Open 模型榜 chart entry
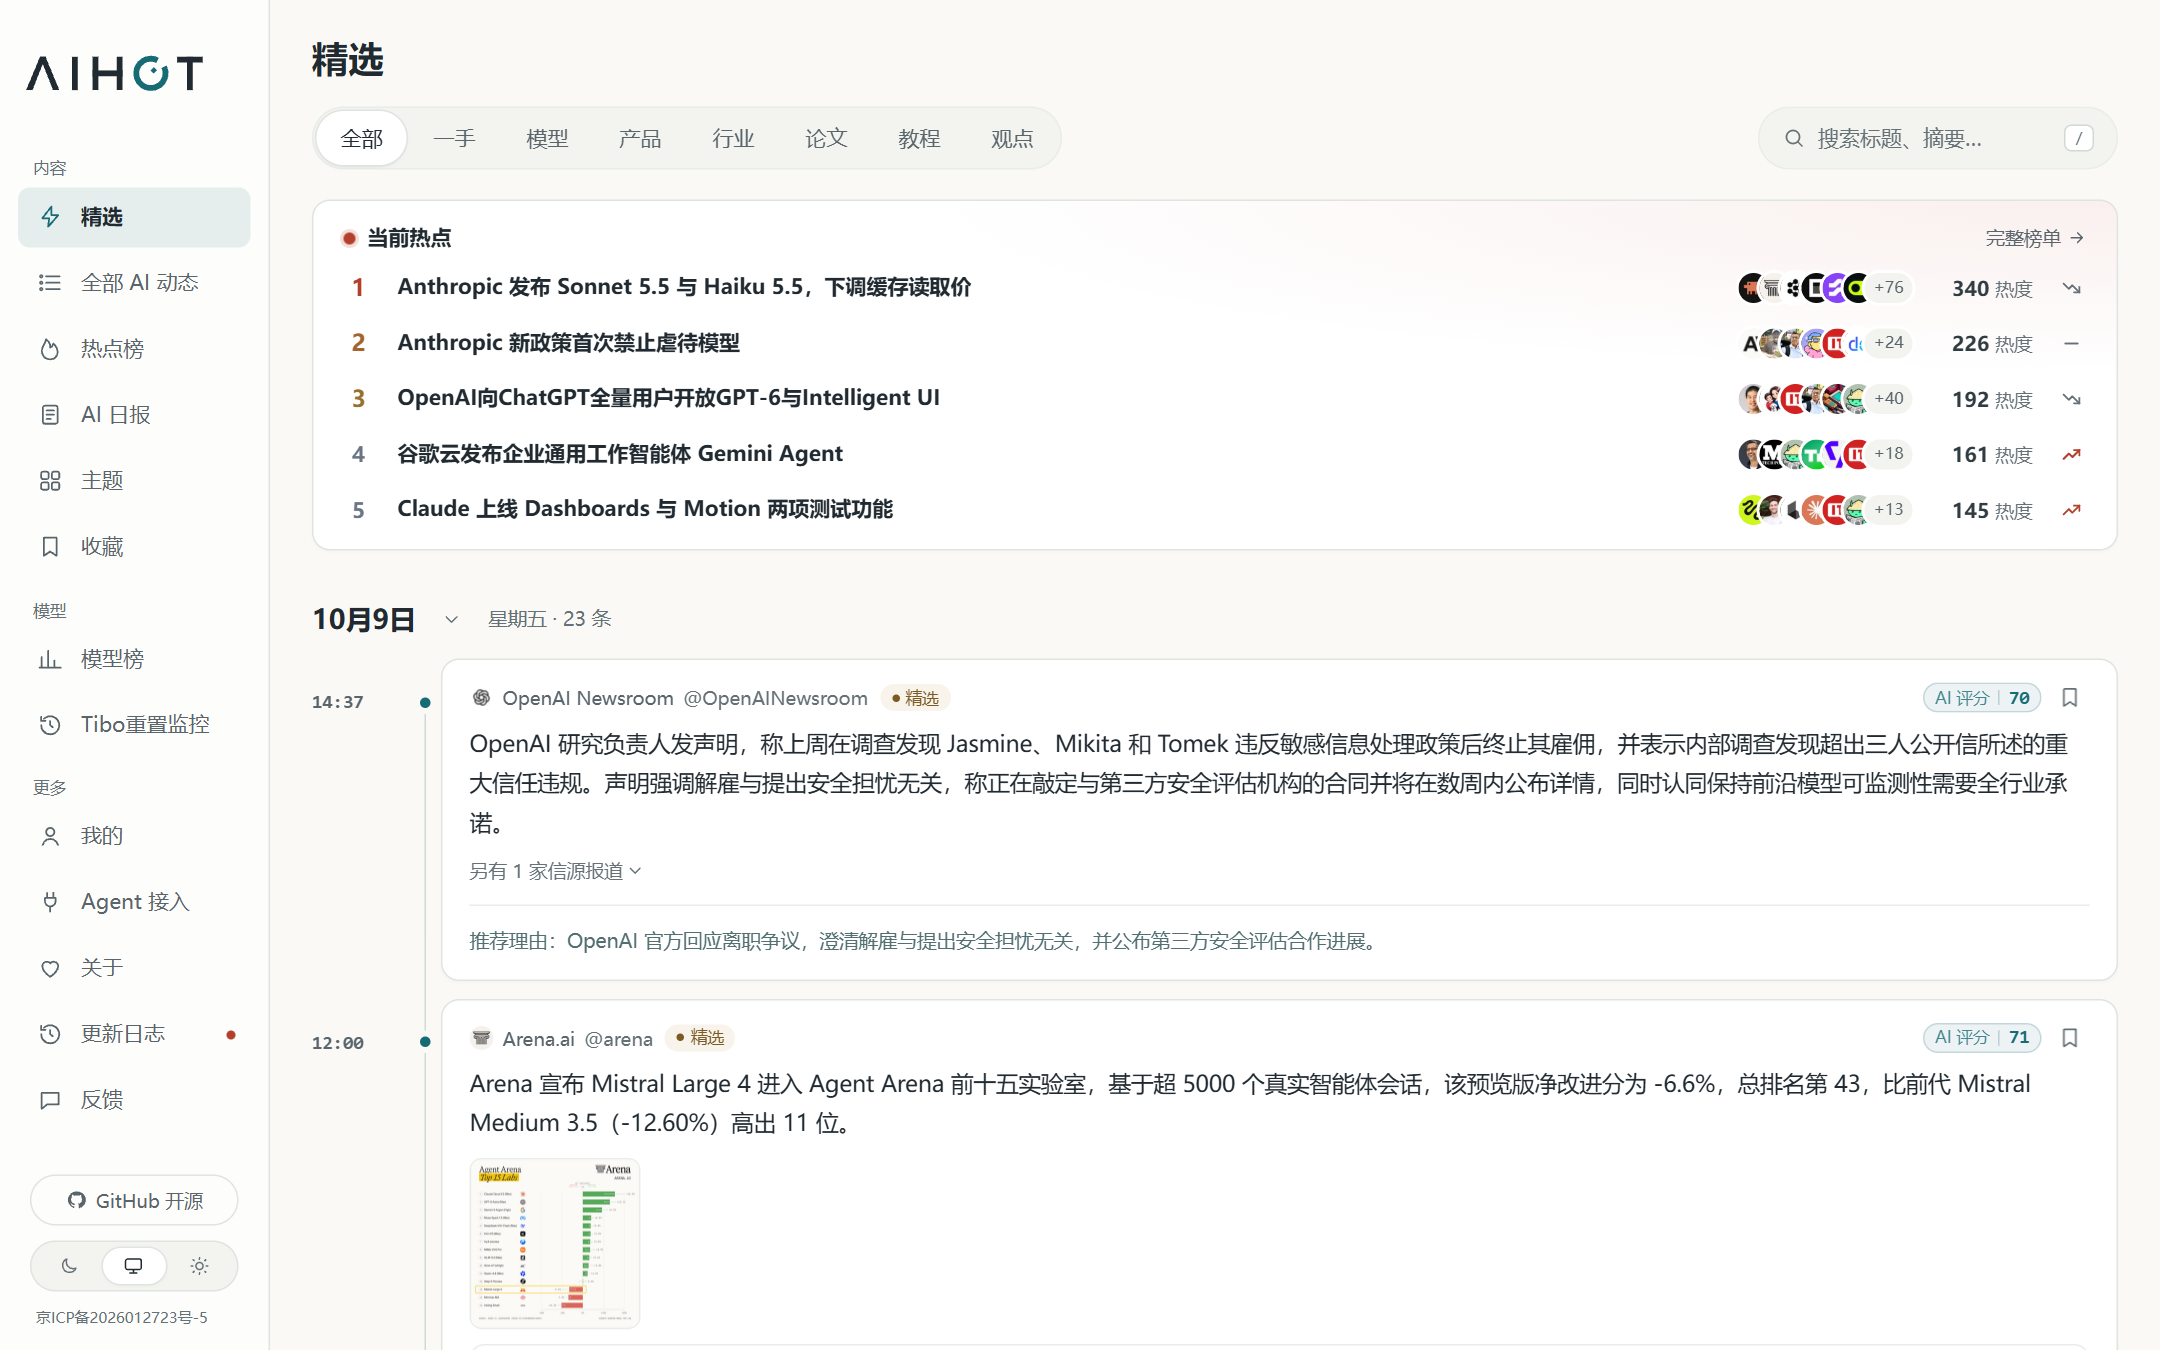The image size is (2160, 1350). [x=134, y=659]
